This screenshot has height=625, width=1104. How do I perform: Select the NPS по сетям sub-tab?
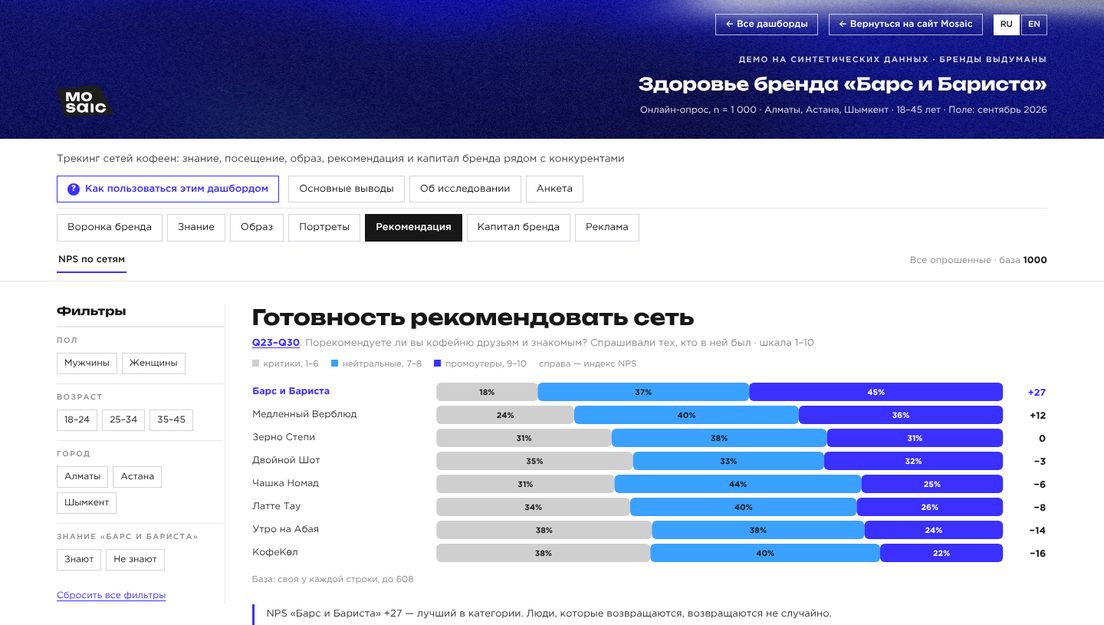click(92, 260)
